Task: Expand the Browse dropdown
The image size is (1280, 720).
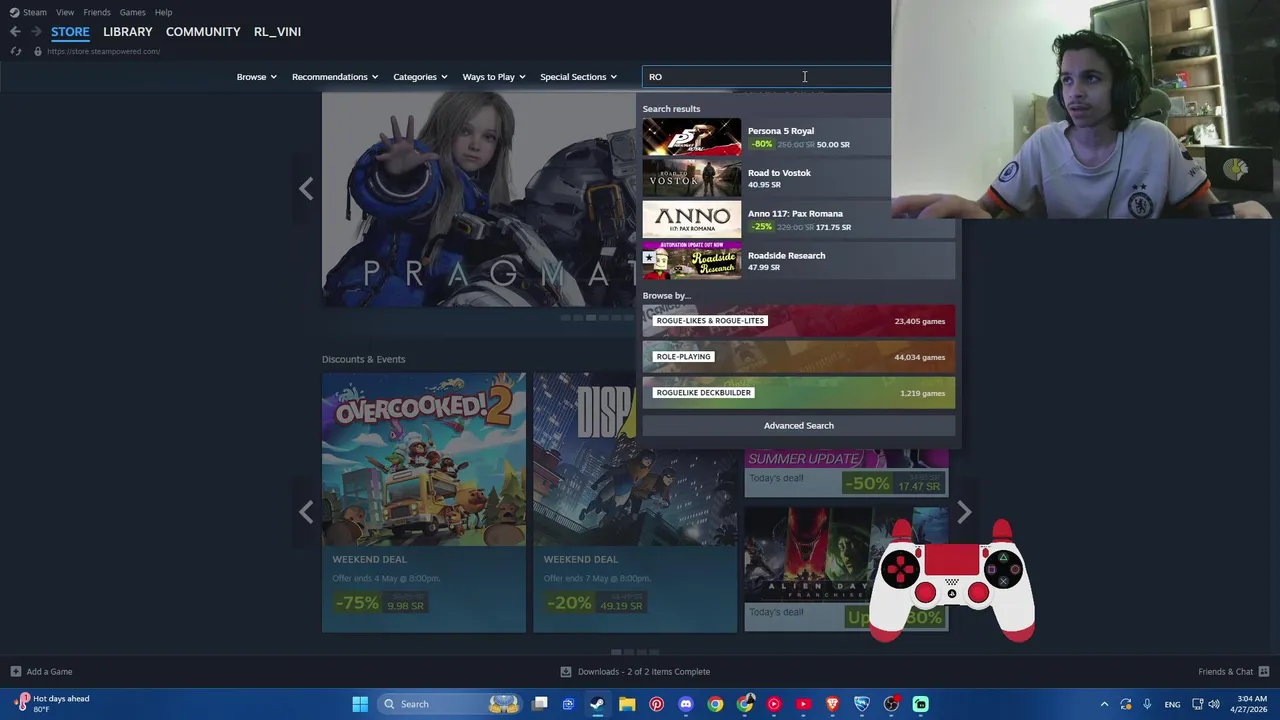Action: 256,77
